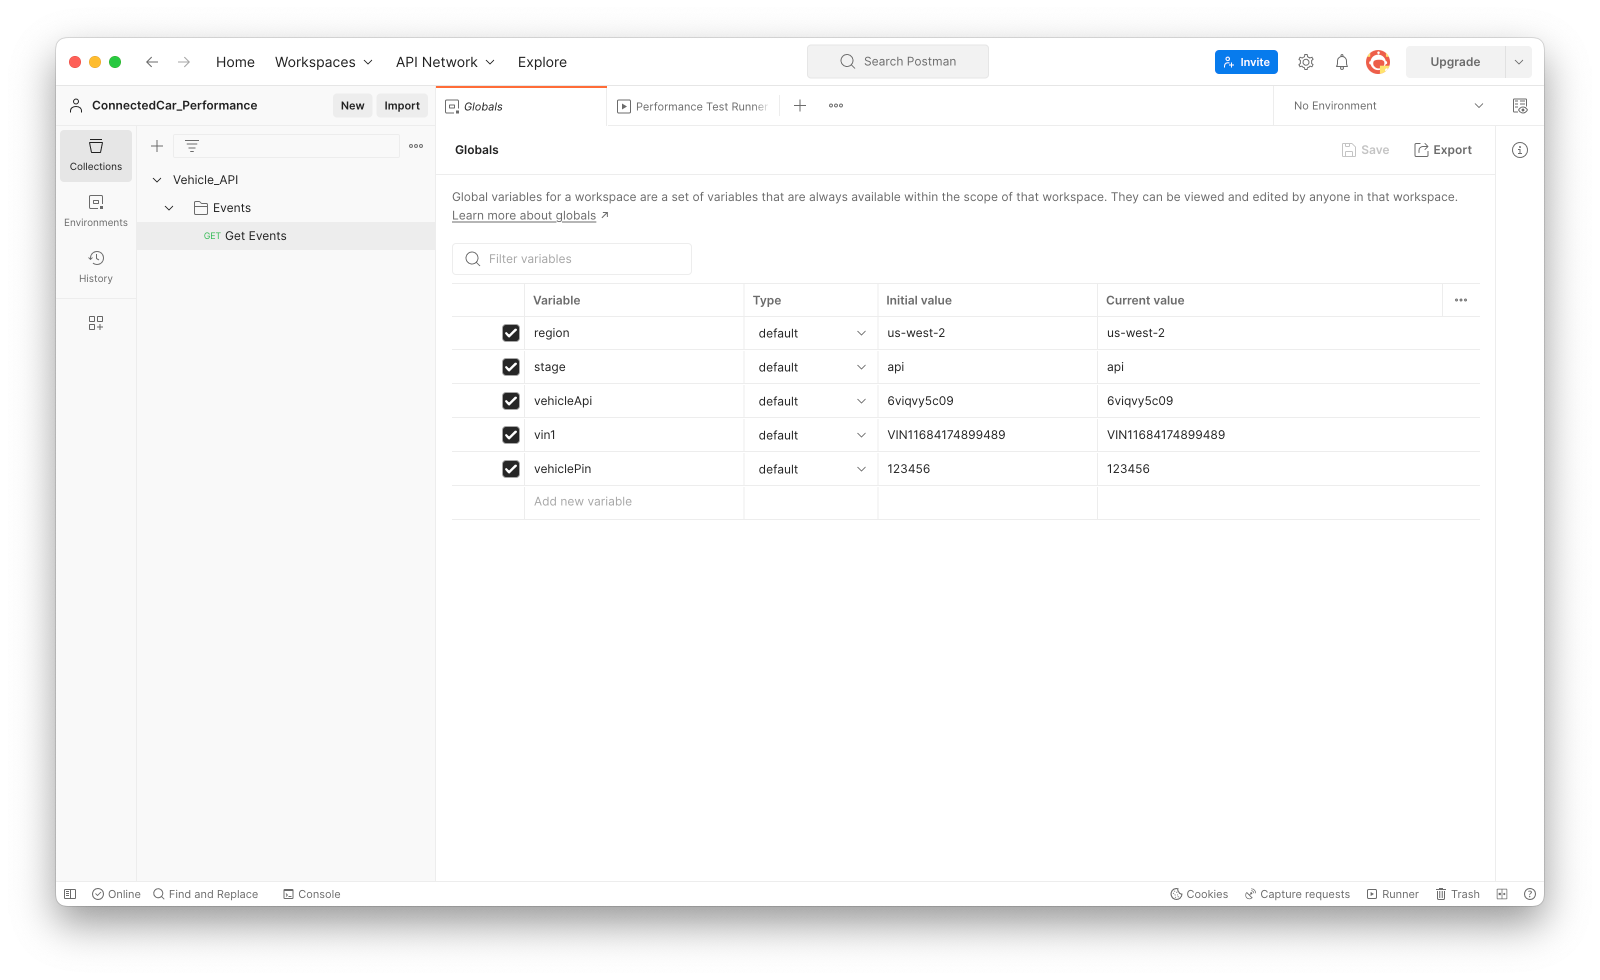Open Cookies manager in status bar
Image resolution: width=1600 pixels, height=980 pixels.
pos(1199,894)
